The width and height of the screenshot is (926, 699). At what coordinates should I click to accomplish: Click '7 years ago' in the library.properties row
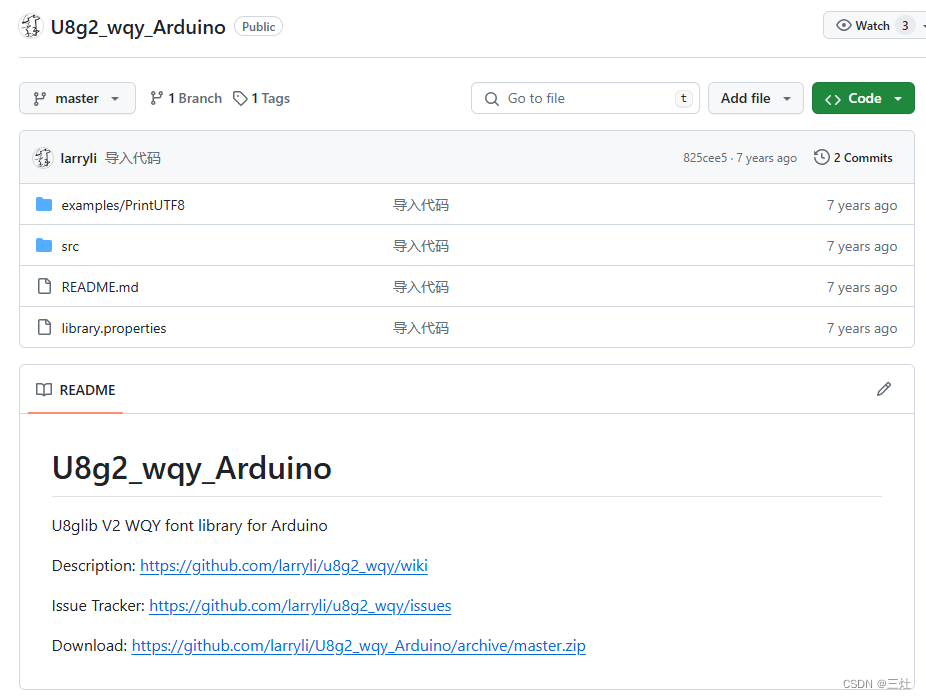(862, 328)
